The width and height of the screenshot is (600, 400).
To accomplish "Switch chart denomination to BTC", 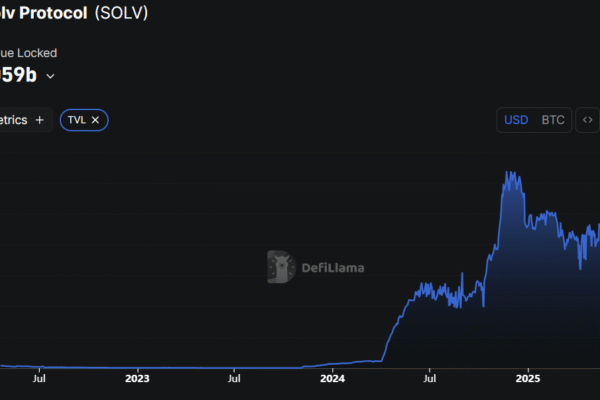I will pos(553,120).
